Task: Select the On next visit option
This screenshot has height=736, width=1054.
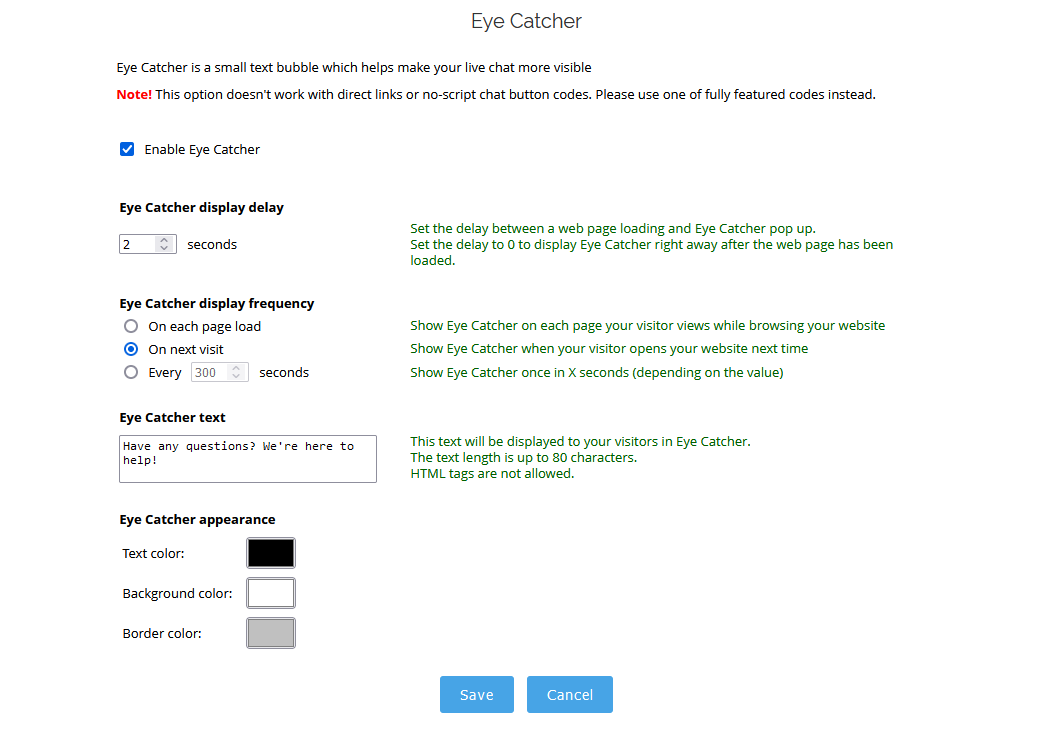Action: click(130, 349)
